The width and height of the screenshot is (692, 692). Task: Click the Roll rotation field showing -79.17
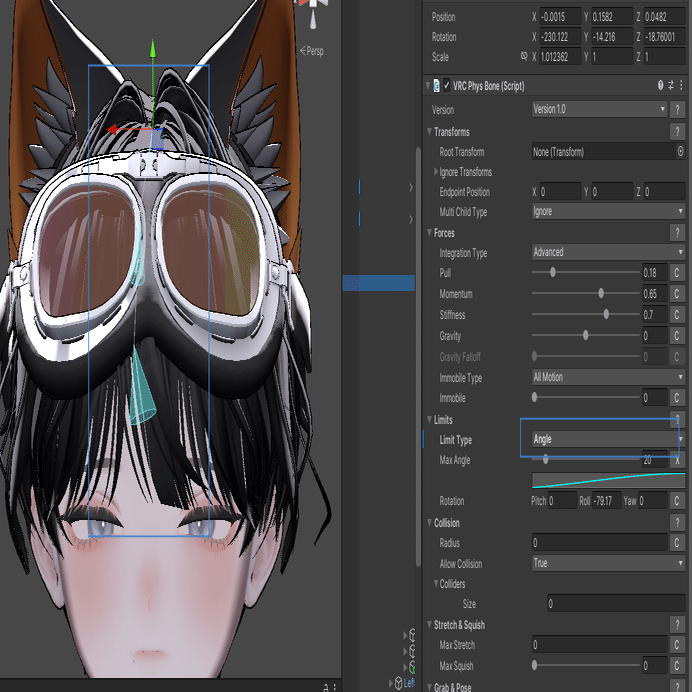606,500
